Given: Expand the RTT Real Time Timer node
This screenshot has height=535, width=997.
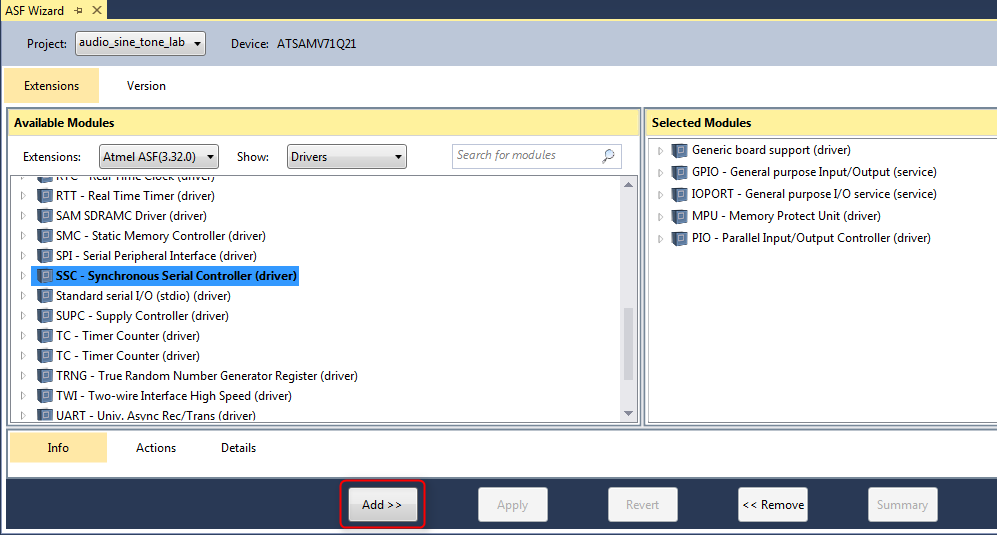Looking at the screenshot, I should pyautogui.click(x=23, y=196).
